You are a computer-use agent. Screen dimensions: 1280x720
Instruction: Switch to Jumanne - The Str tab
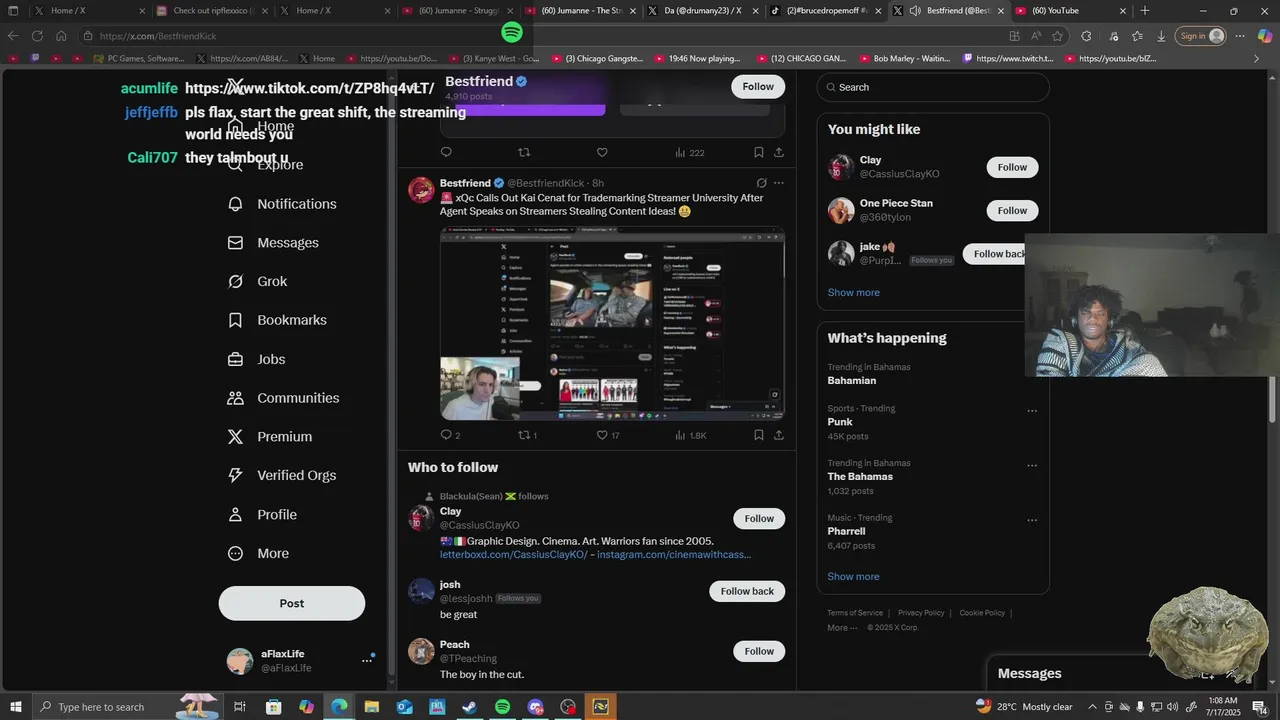[581, 11]
